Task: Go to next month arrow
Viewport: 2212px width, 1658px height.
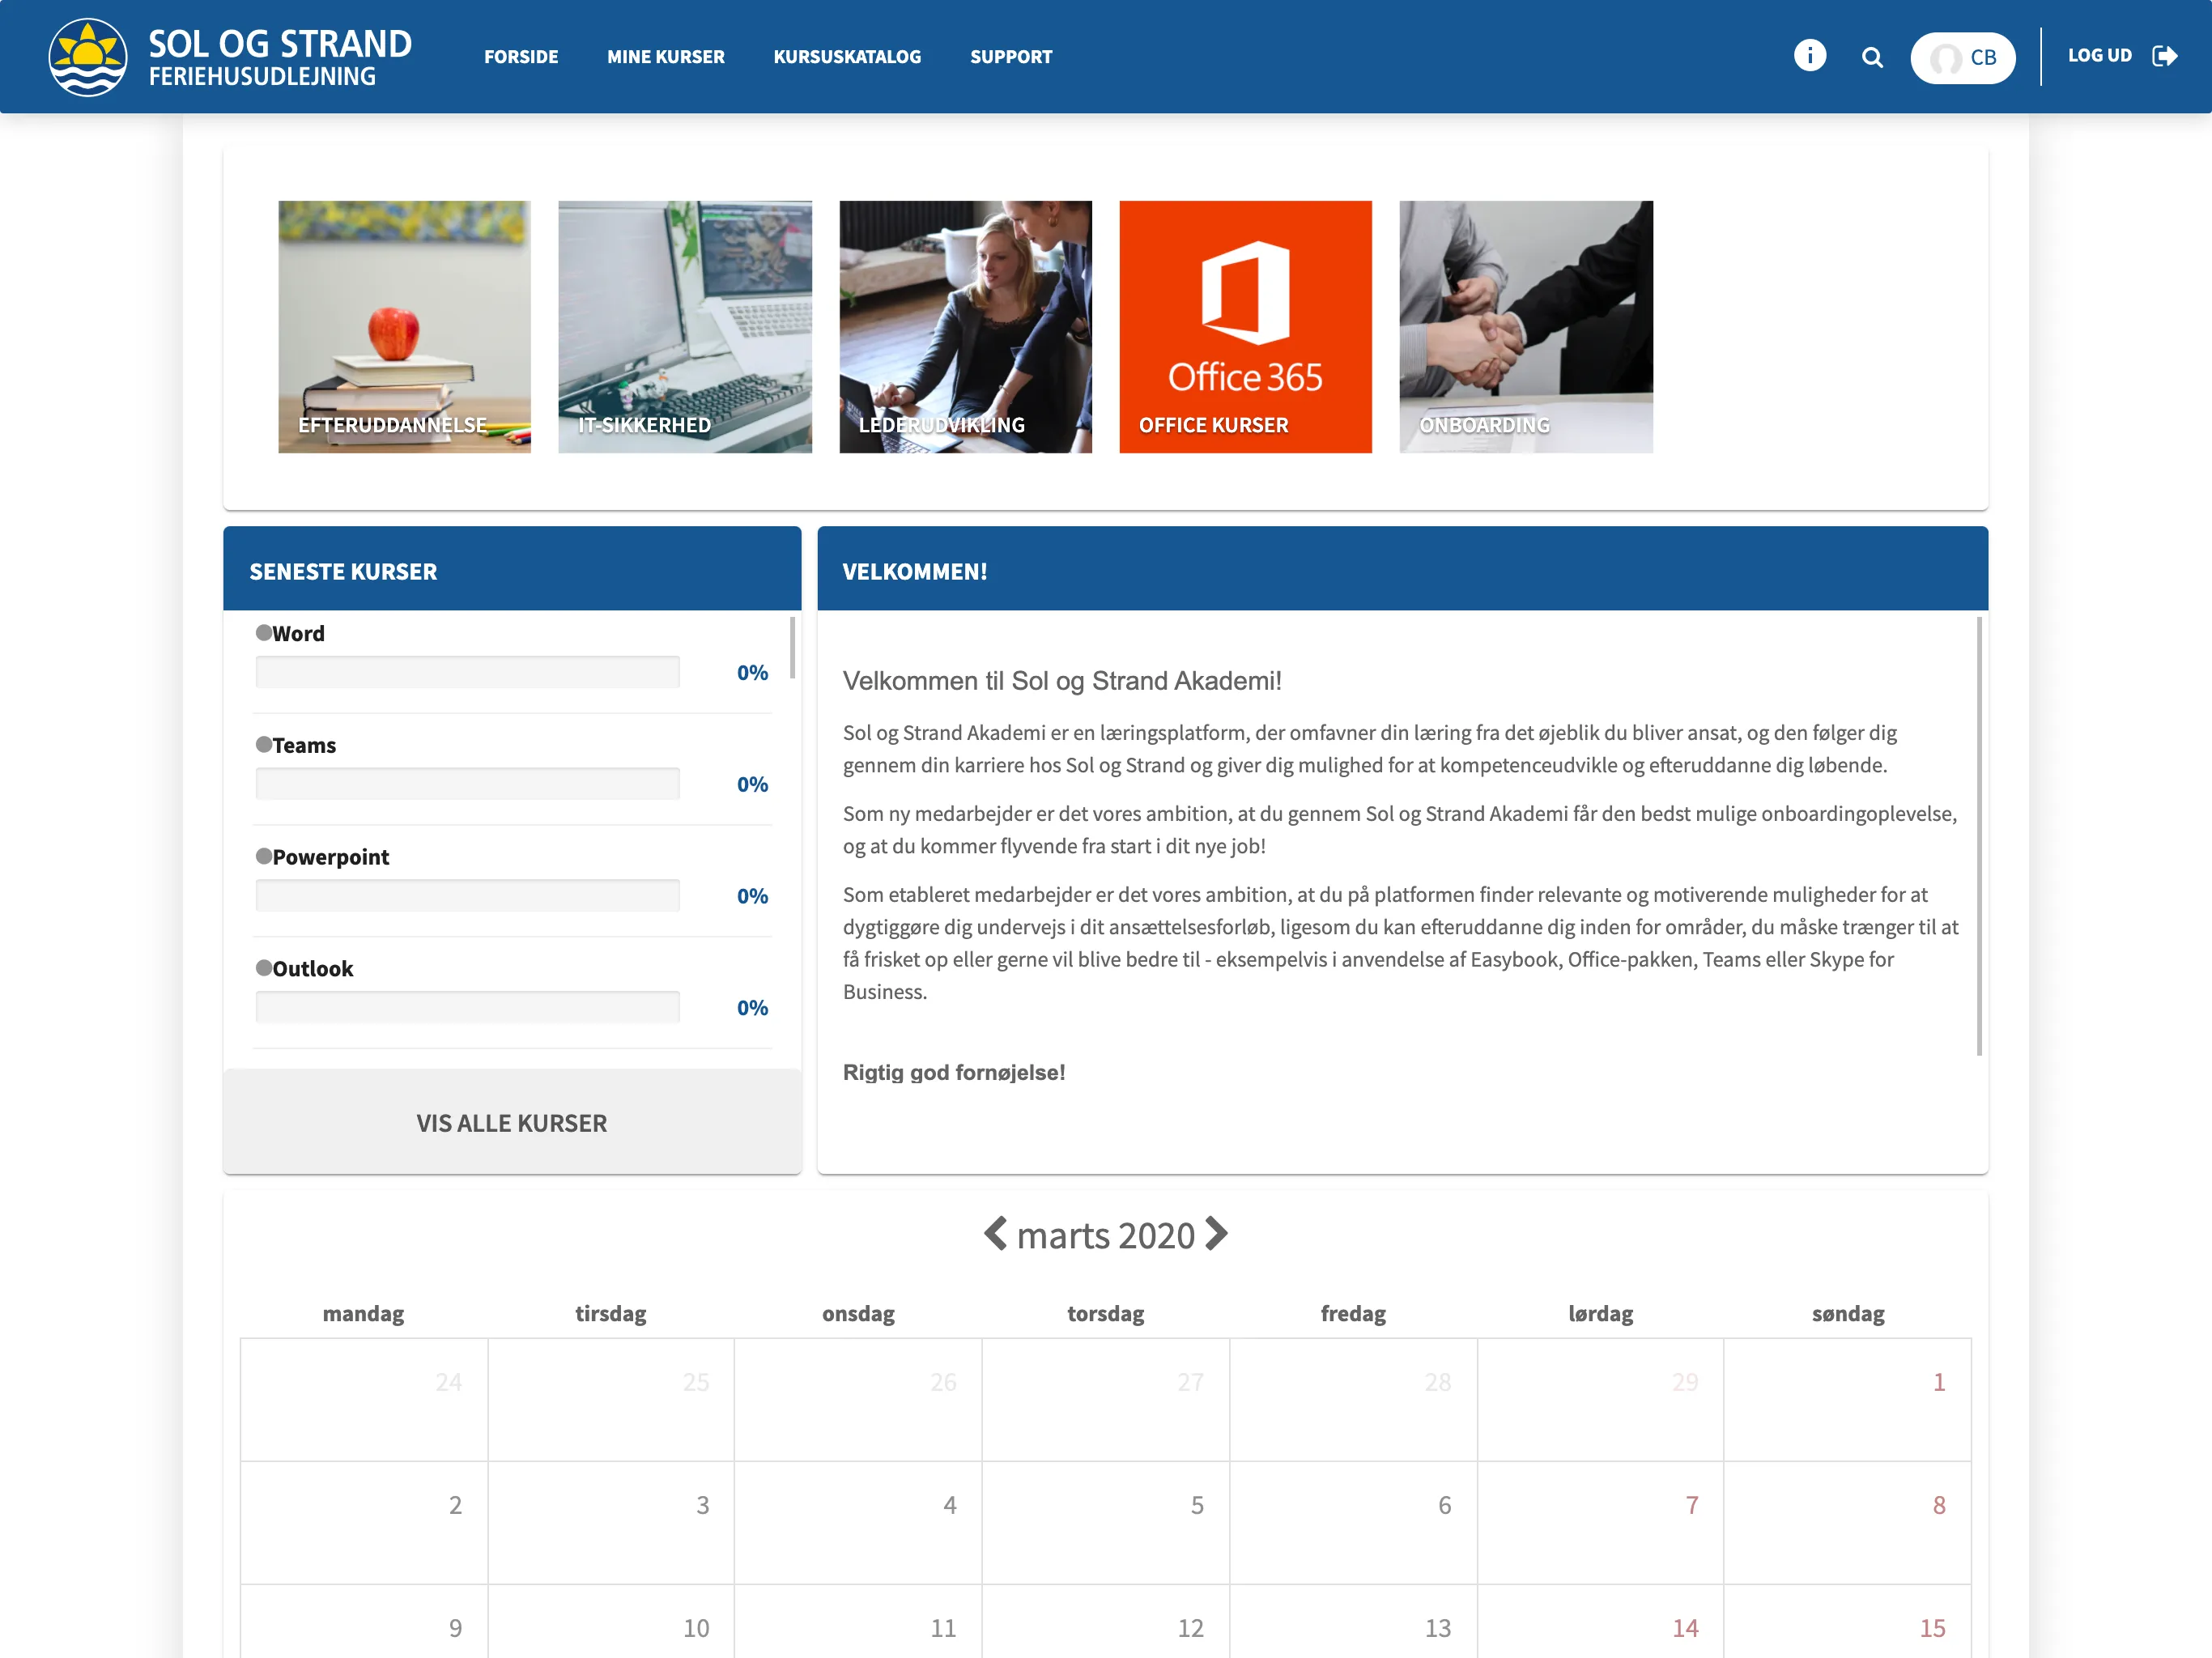Action: coord(1216,1233)
